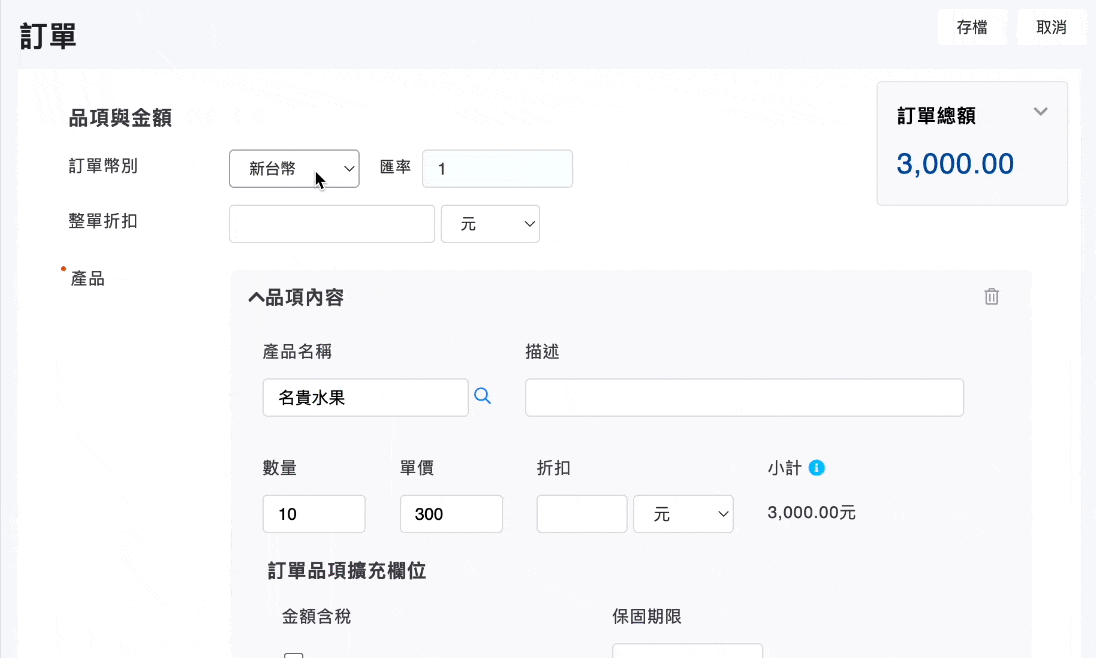Focus the 數量 field showing 10
1096x658 pixels.
pyautogui.click(x=314, y=514)
